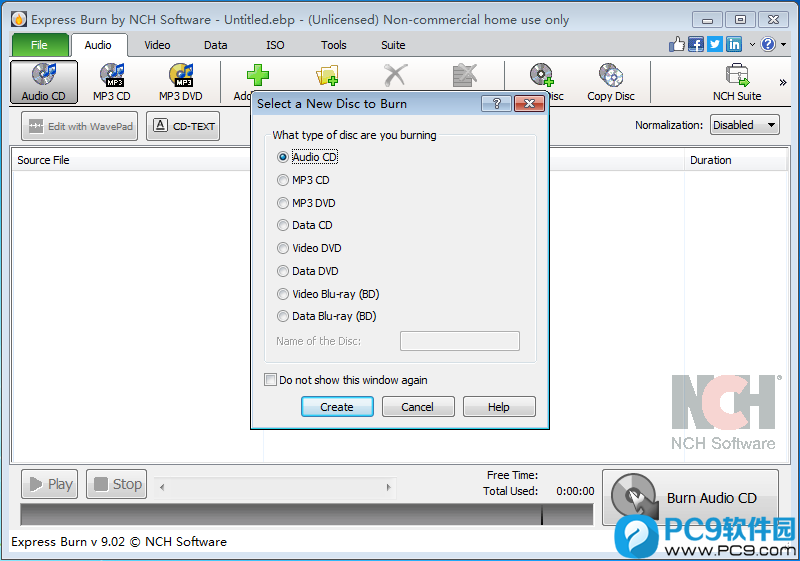Viewport: 800px width, 561px height.
Task: Click the Name of the Disc field
Action: 460,341
